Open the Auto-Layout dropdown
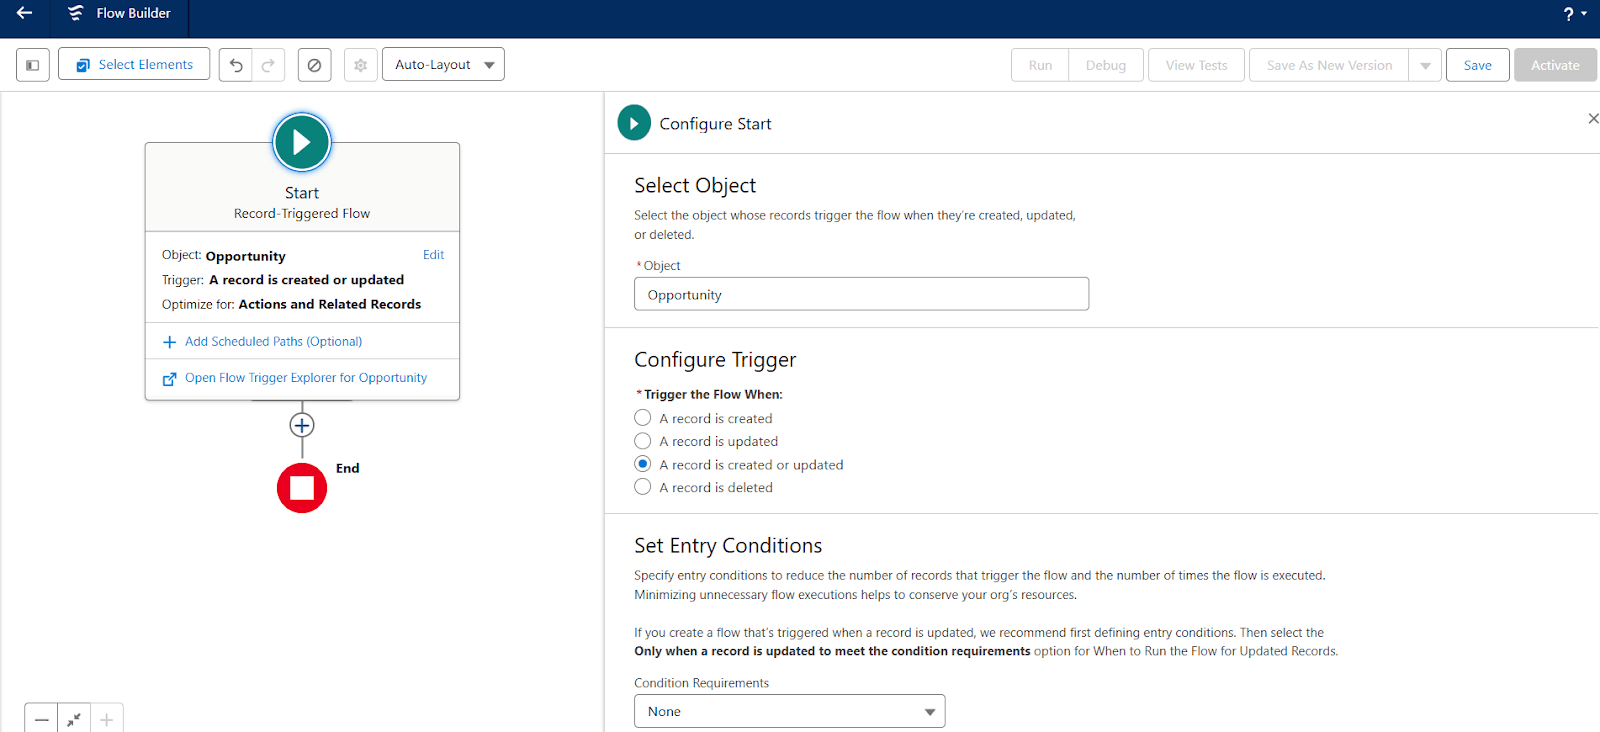 443,64
